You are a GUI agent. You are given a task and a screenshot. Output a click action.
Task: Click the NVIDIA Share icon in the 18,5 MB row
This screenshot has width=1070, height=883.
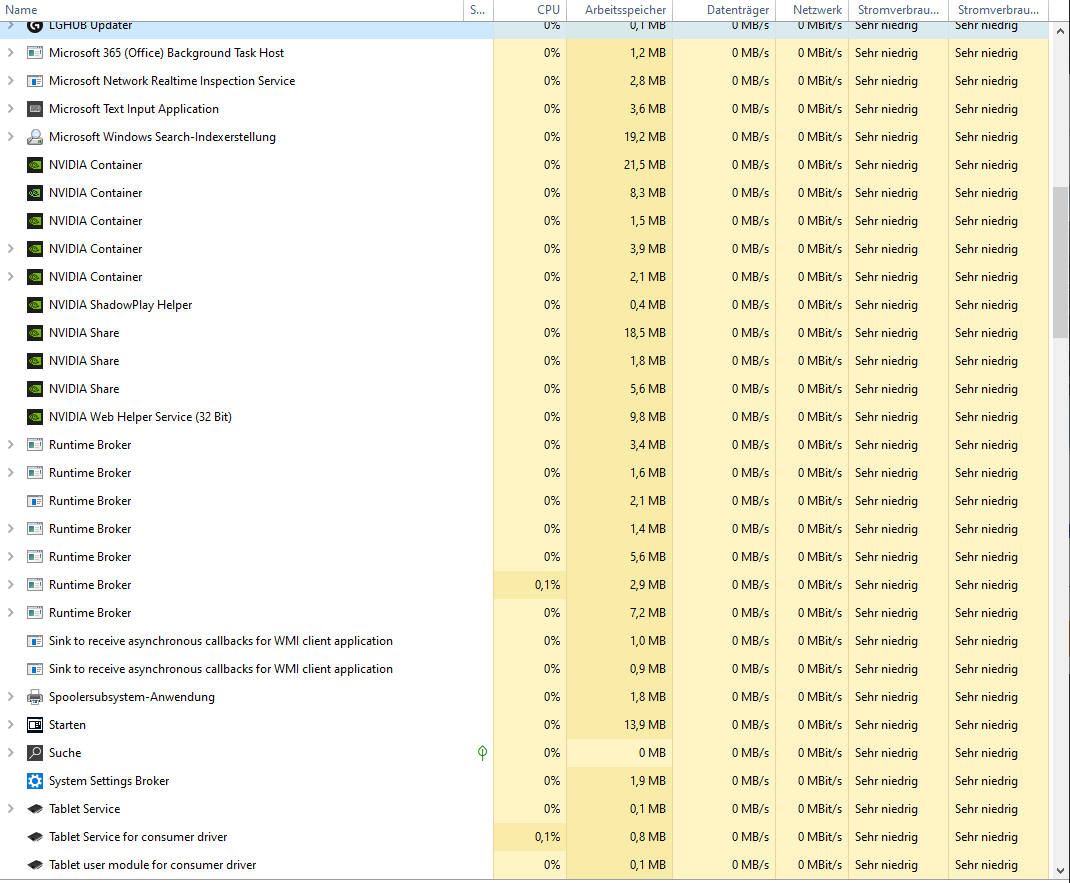coord(35,332)
